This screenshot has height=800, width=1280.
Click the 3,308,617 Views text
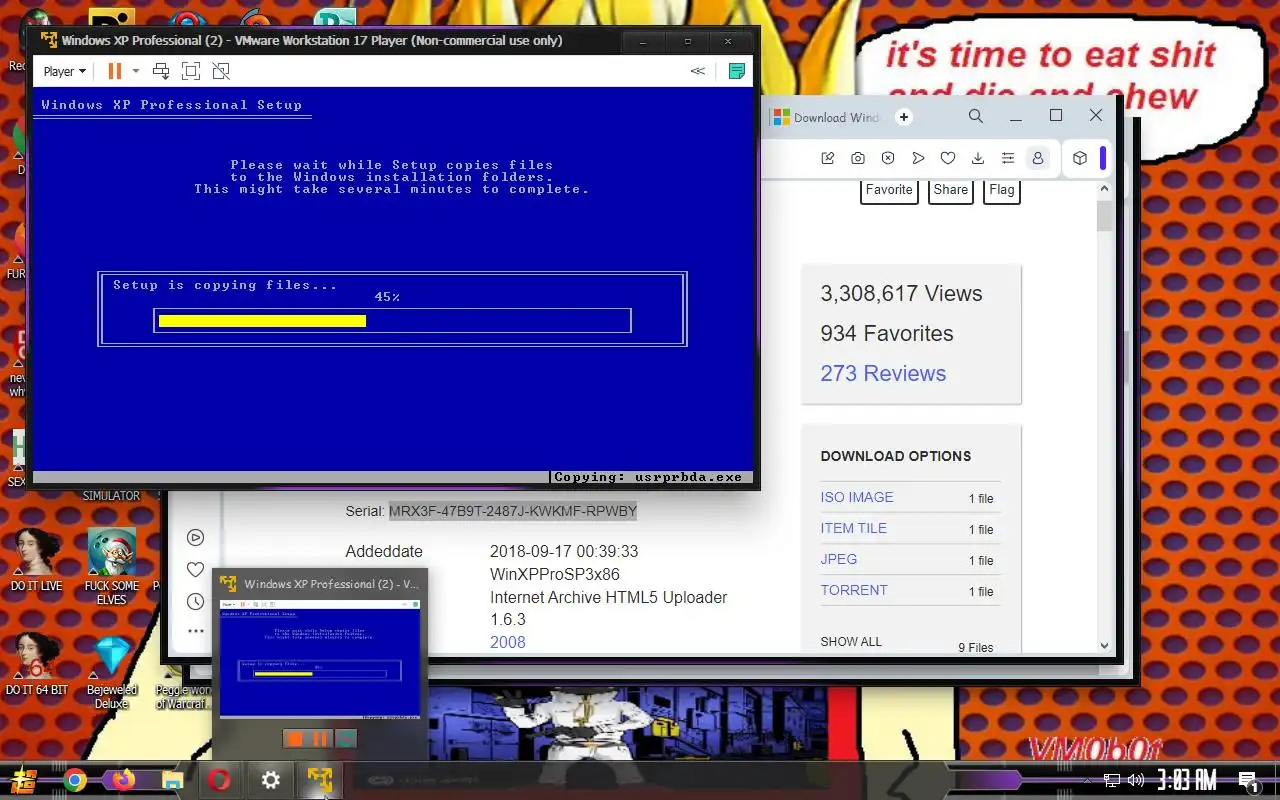point(901,293)
